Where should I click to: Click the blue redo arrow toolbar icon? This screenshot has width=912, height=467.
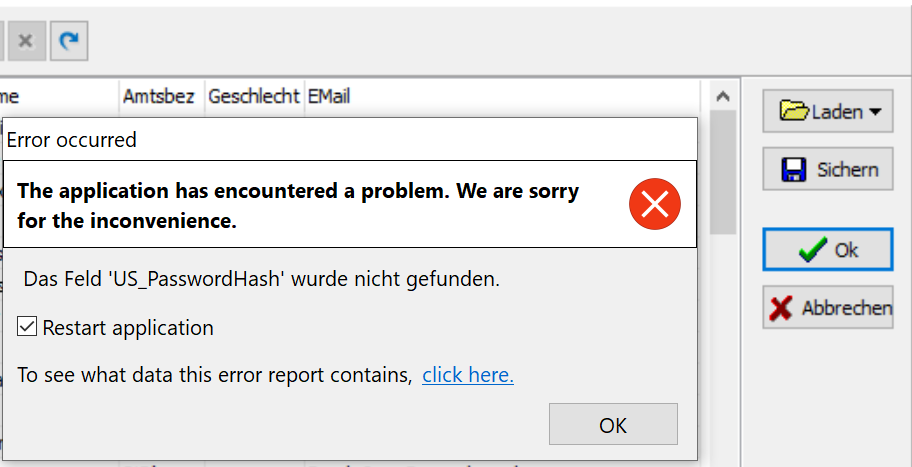pyautogui.click(x=69, y=41)
